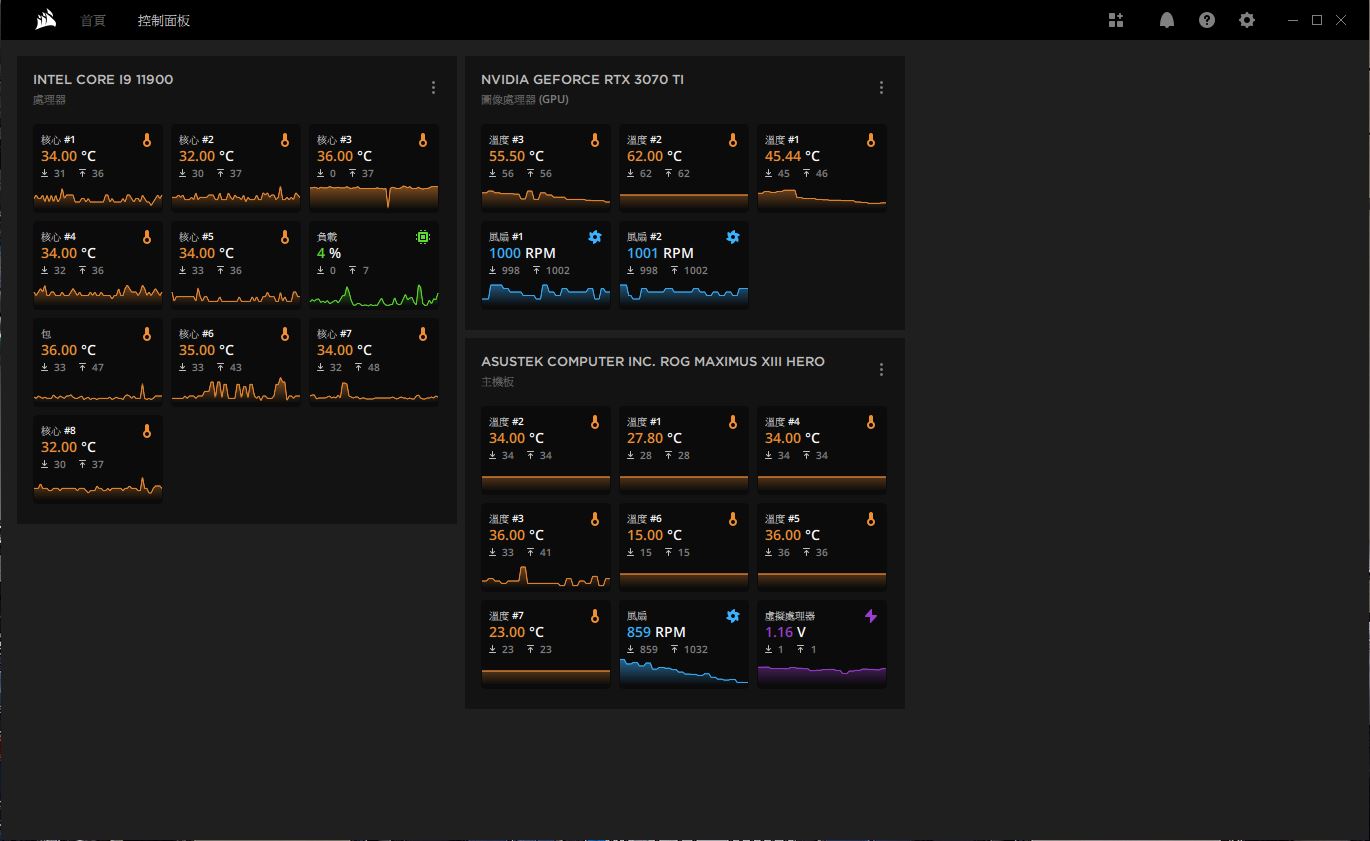Screen dimensions: 1370x841
Task: Click the 27.80 °C motherboard temperature value
Action: coord(654,438)
